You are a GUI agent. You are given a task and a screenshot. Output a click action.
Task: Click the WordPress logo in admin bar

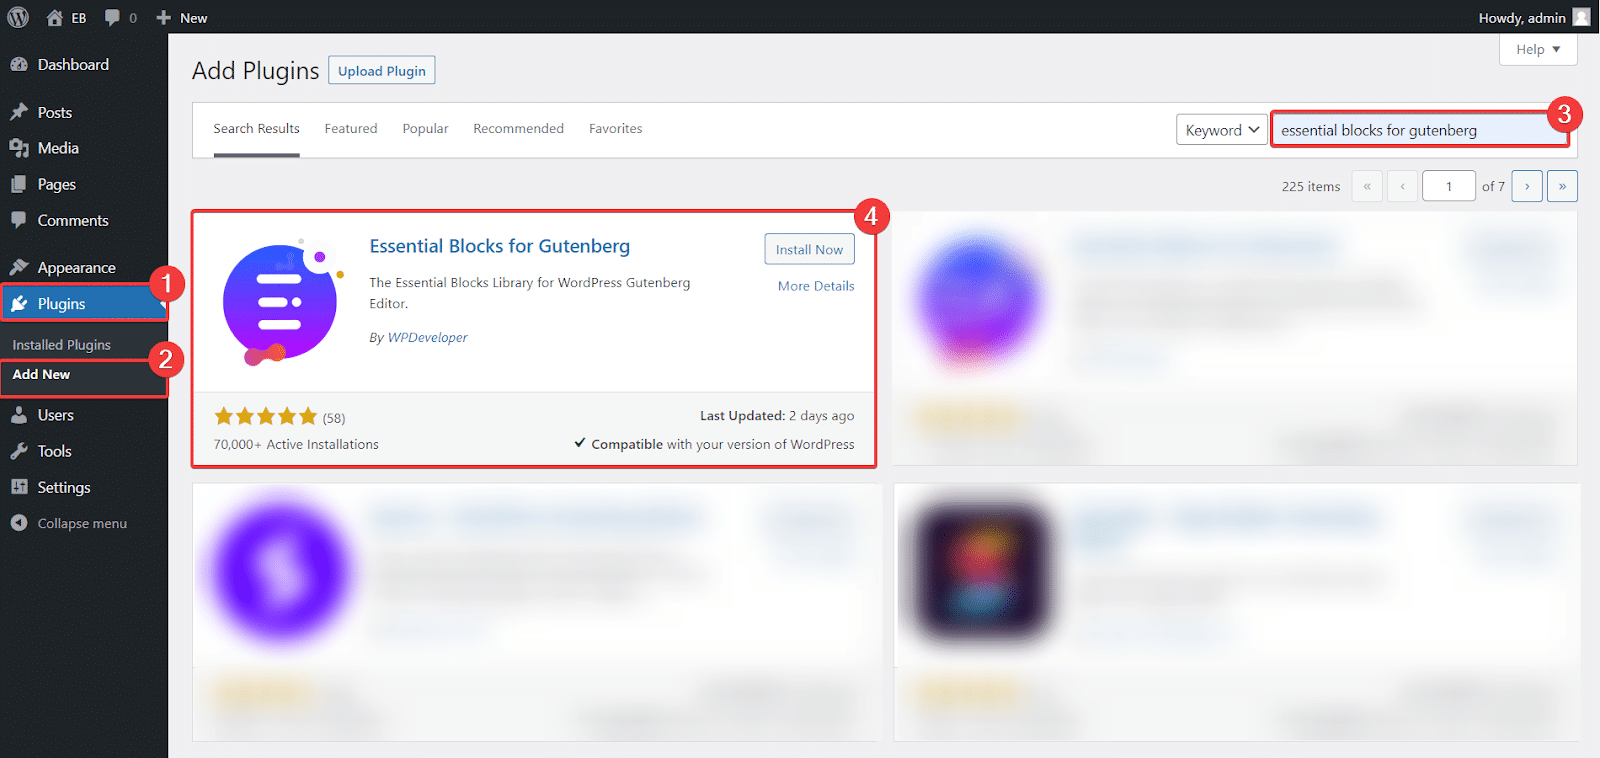18,17
